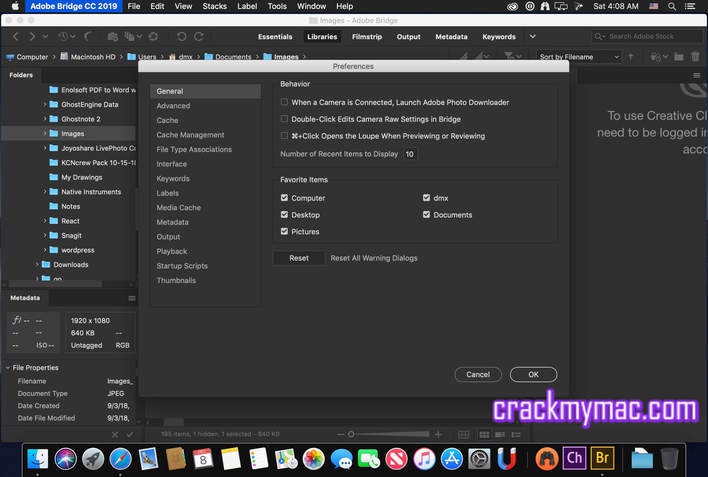The image size is (708, 477).
Task: Click the OK button
Action: [x=533, y=374]
